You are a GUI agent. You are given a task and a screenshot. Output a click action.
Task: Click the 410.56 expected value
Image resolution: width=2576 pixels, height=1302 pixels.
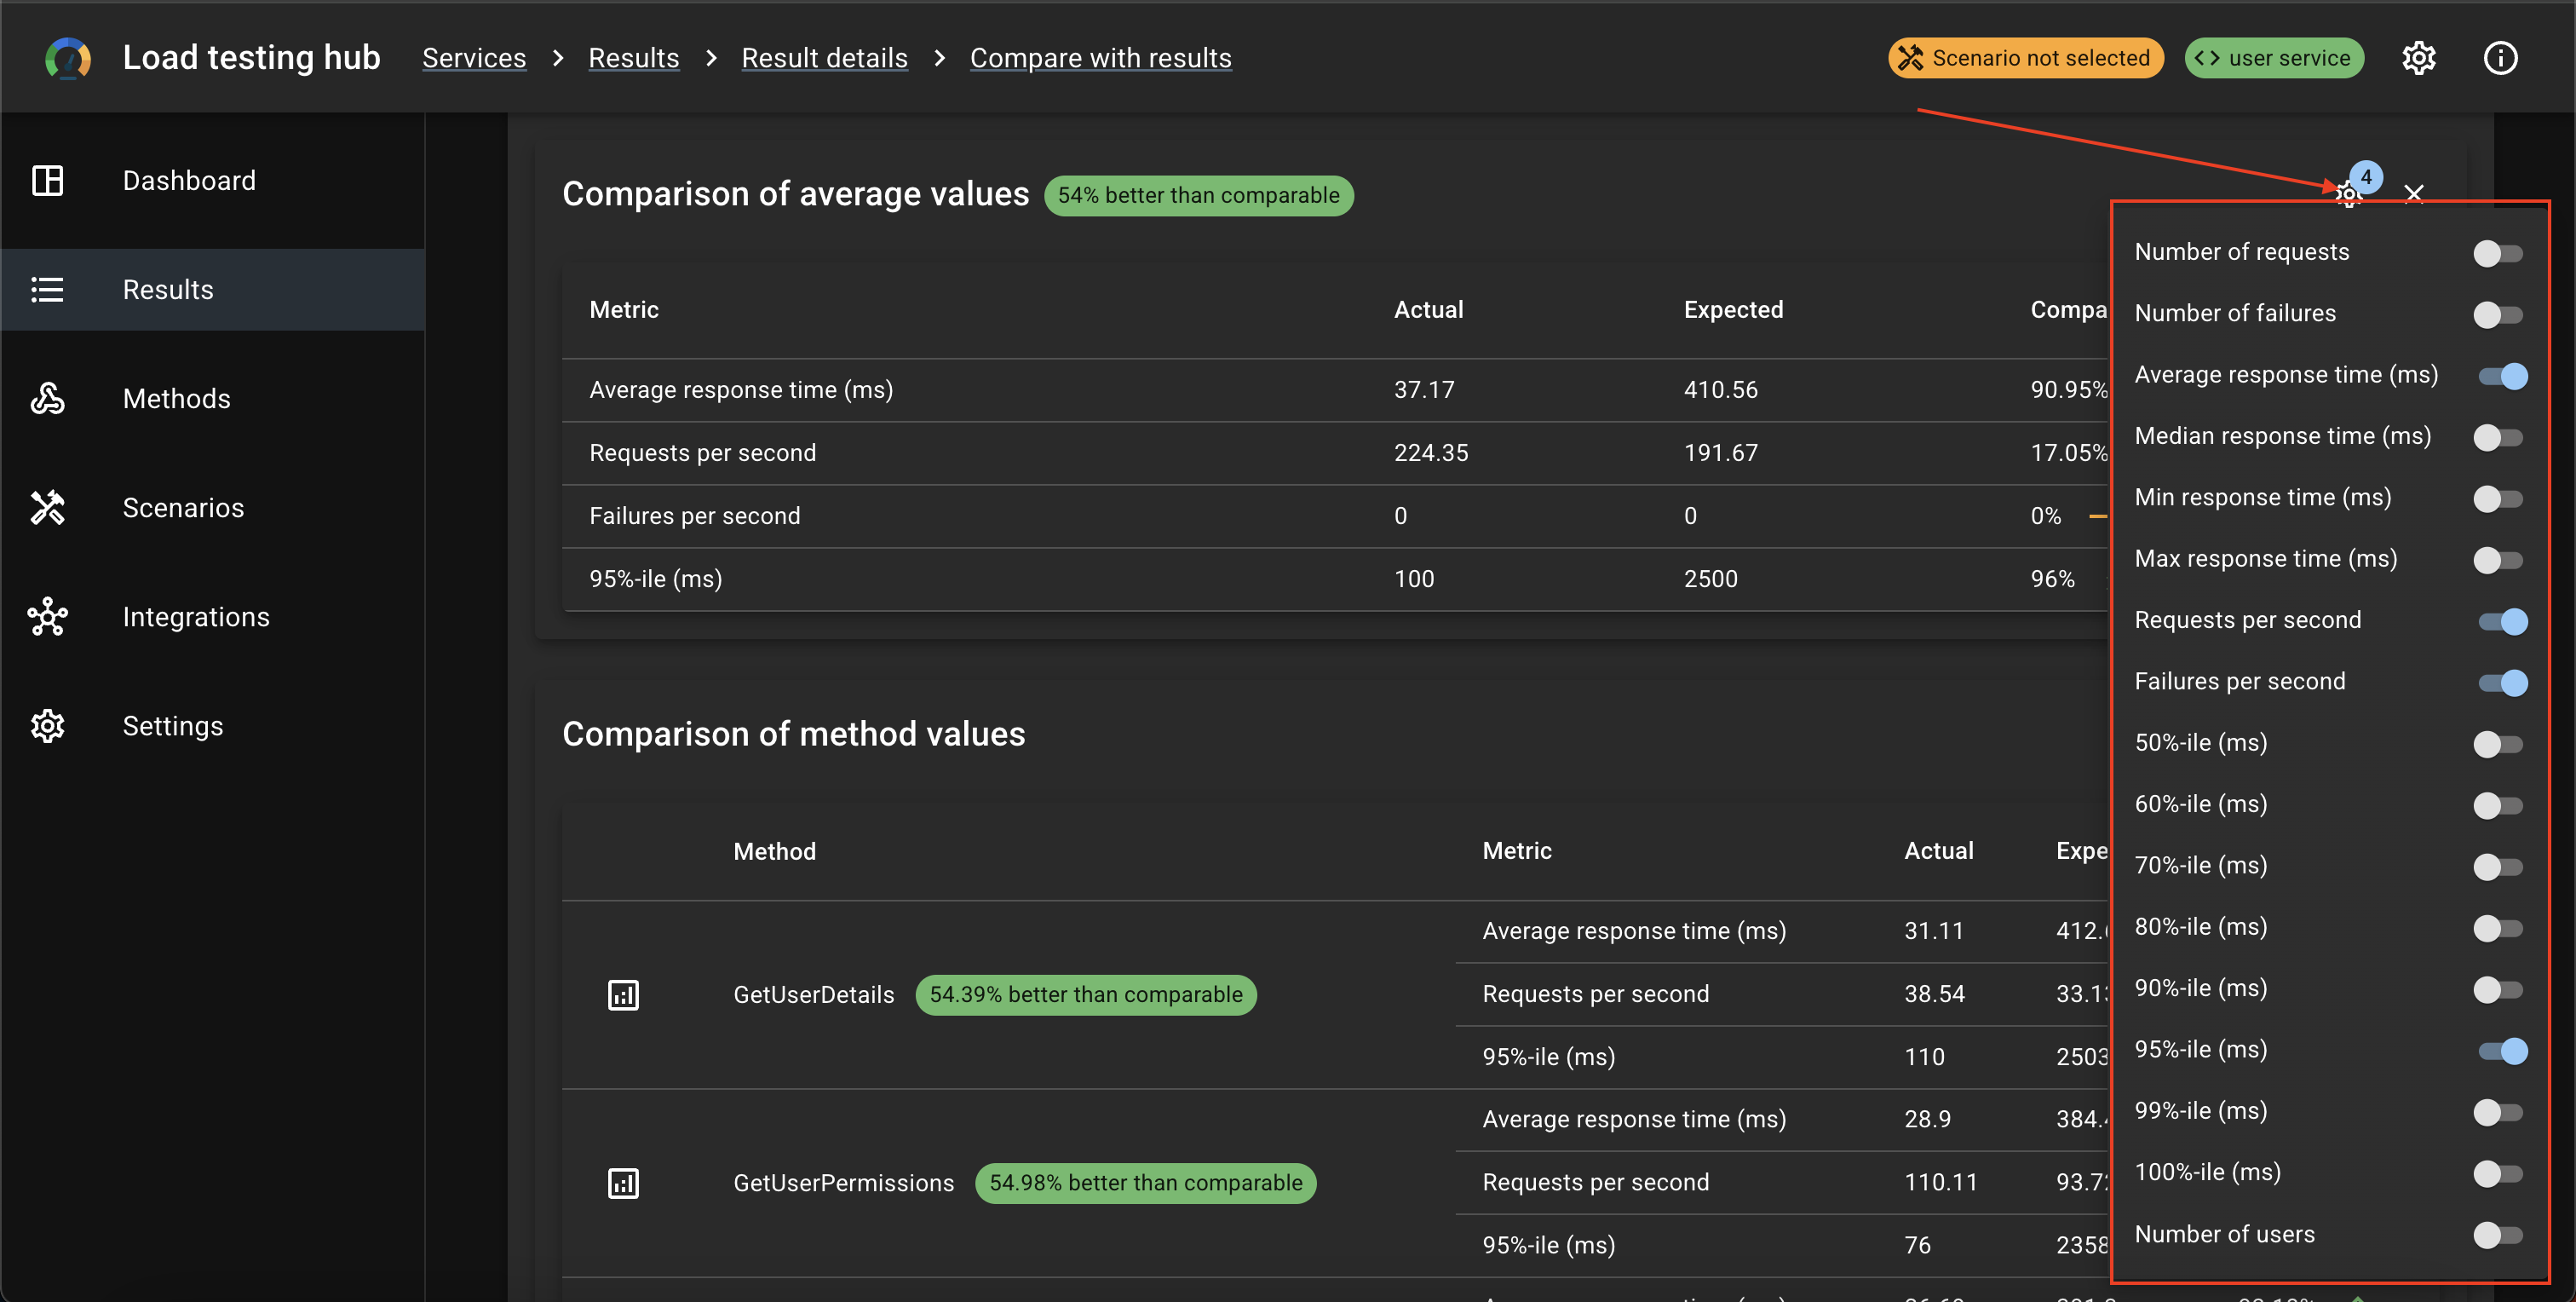click(1720, 390)
